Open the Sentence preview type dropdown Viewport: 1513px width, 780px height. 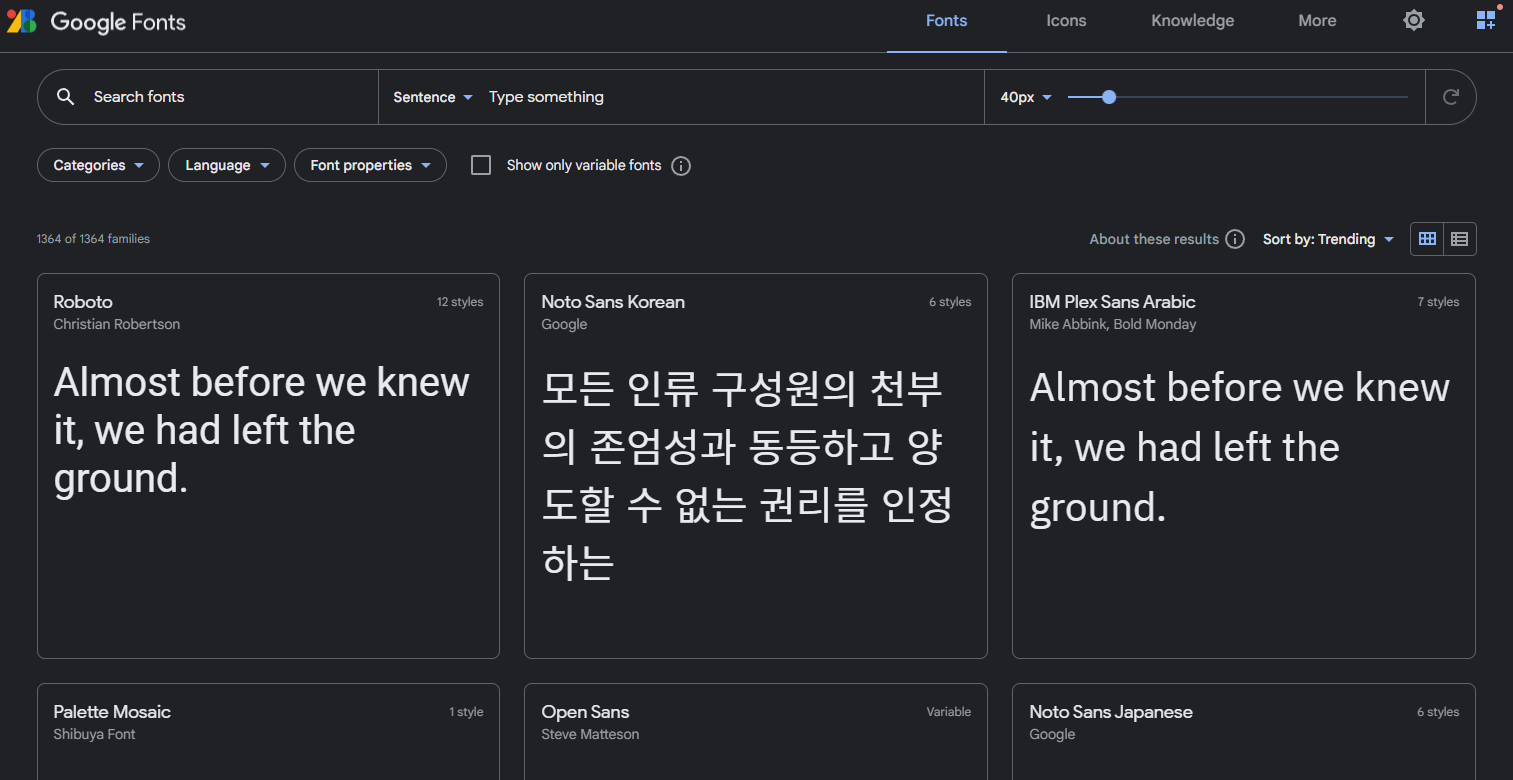pyautogui.click(x=432, y=97)
